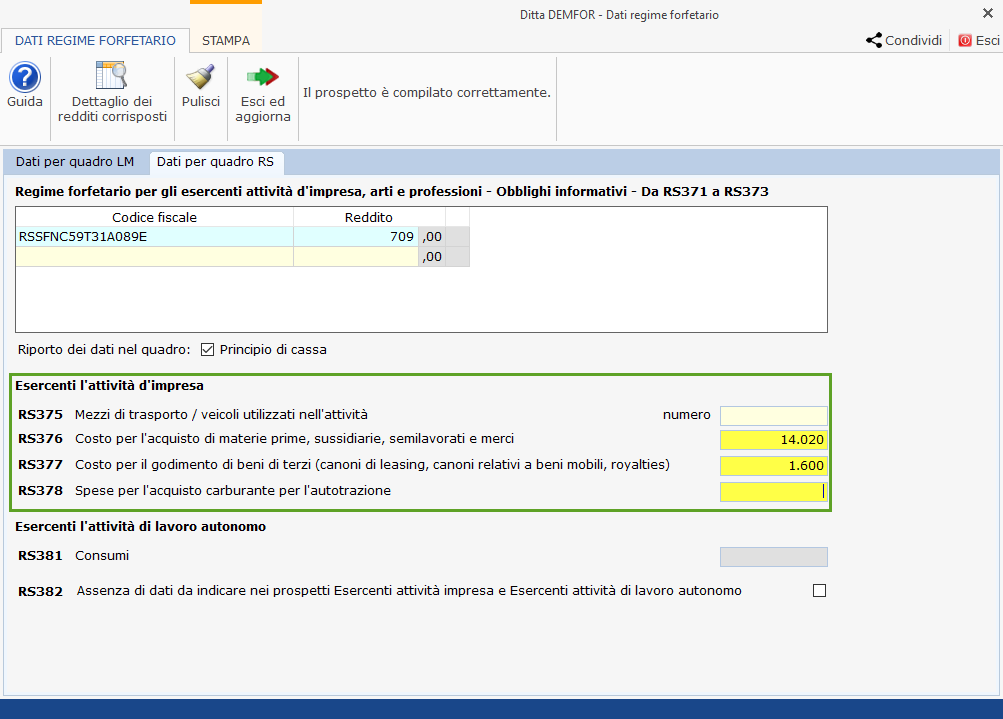Click the RS378 carburante expense field
Image resolution: width=1003 pixels, height=719 pixels.
773,491
